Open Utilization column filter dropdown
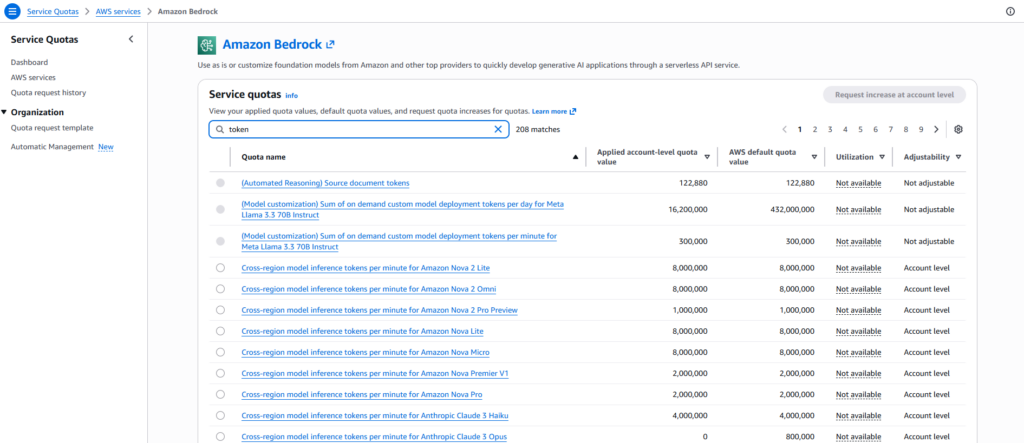The image size is (1024, 443). coord(883,157)
